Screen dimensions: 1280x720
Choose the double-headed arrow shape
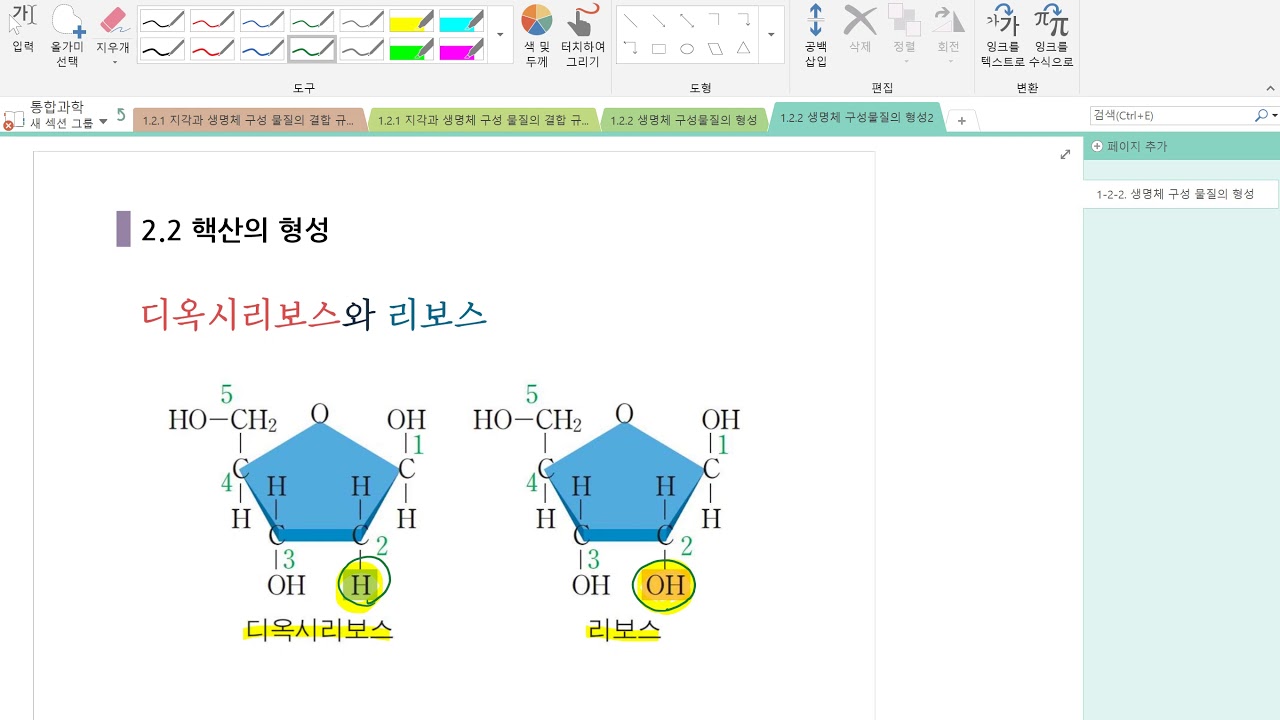point(686,20)
